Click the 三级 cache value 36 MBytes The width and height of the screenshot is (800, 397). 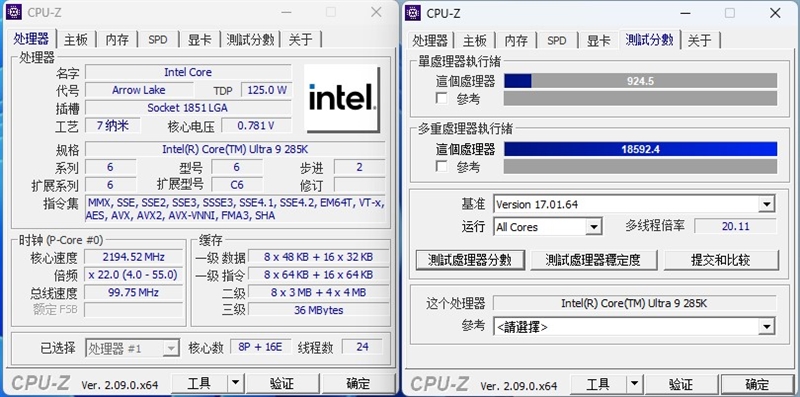point(318,310)
